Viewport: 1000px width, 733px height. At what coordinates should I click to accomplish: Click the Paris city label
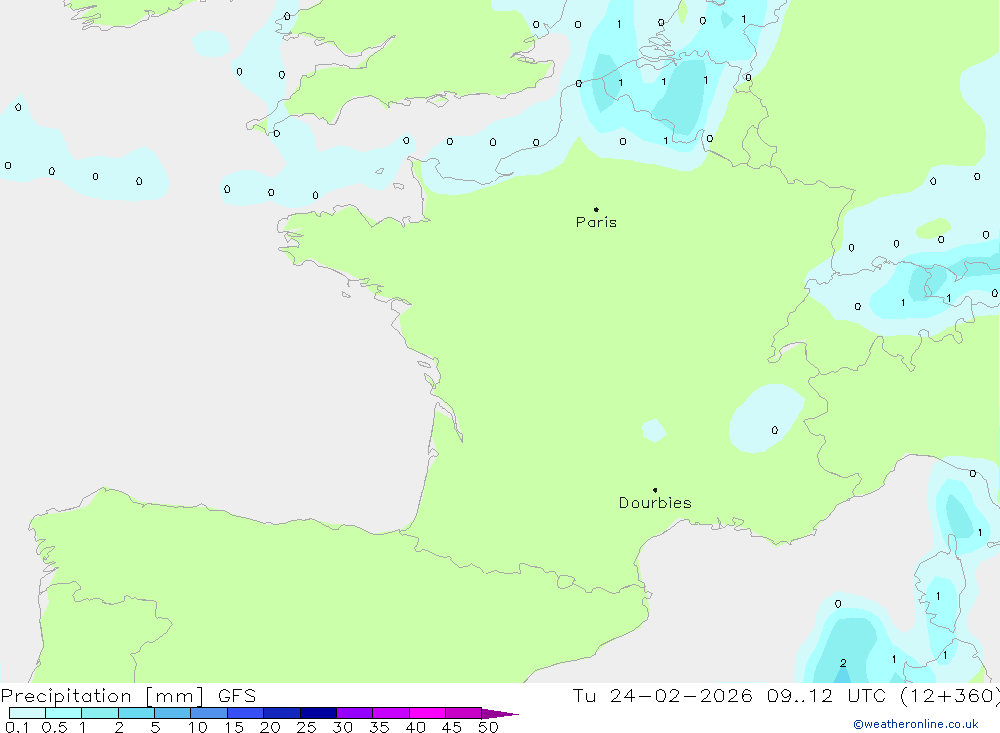coord(596,222)
